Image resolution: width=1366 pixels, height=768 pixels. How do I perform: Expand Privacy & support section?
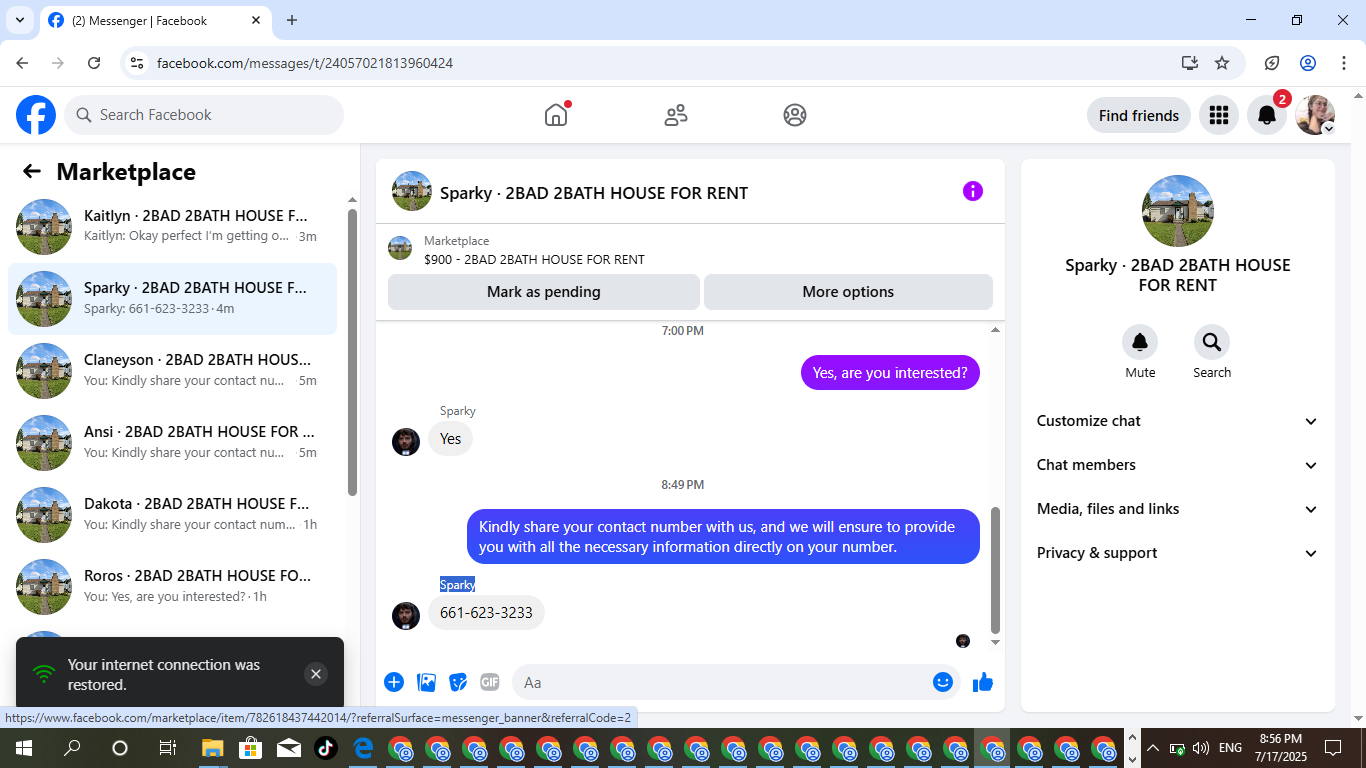[1178, 553]
